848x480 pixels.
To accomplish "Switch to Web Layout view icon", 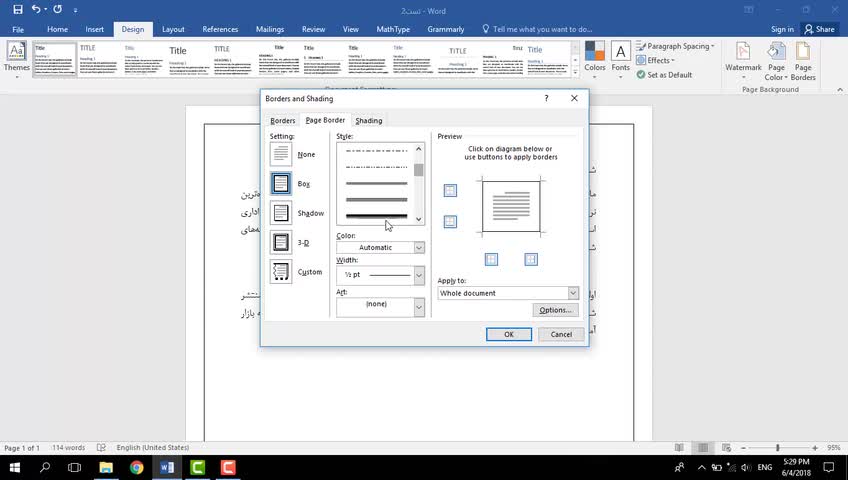I will pyautogui.click(x=726, y=448).
